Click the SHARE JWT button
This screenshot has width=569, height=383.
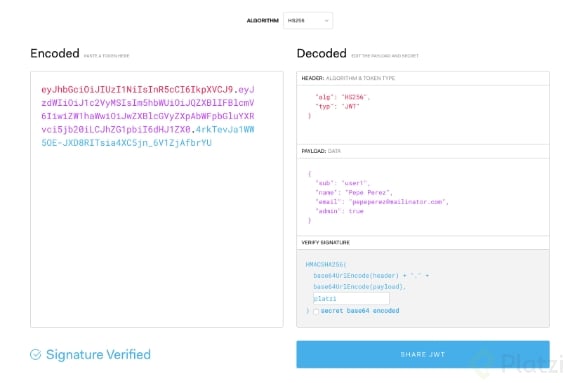(x=423, y=354)
